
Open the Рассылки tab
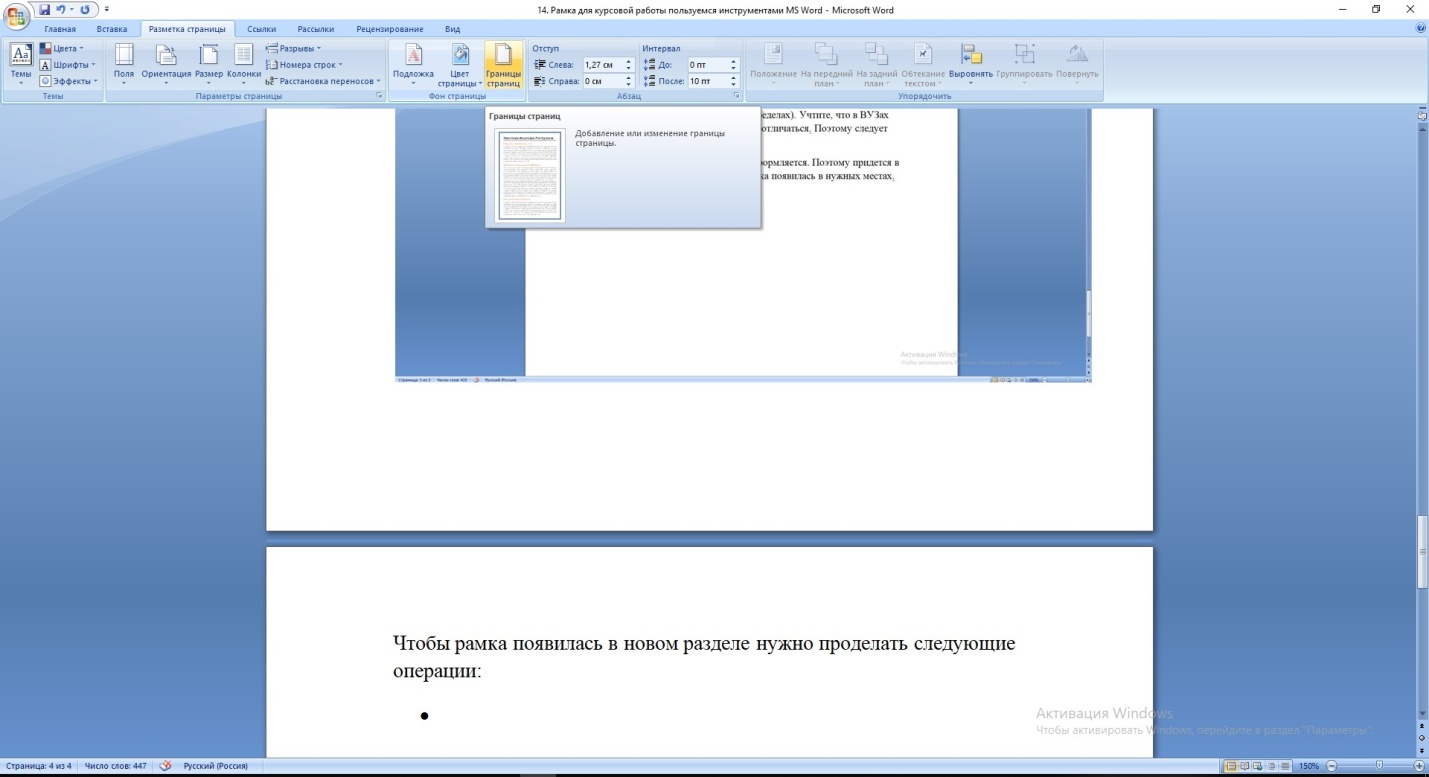pos(316,29)
